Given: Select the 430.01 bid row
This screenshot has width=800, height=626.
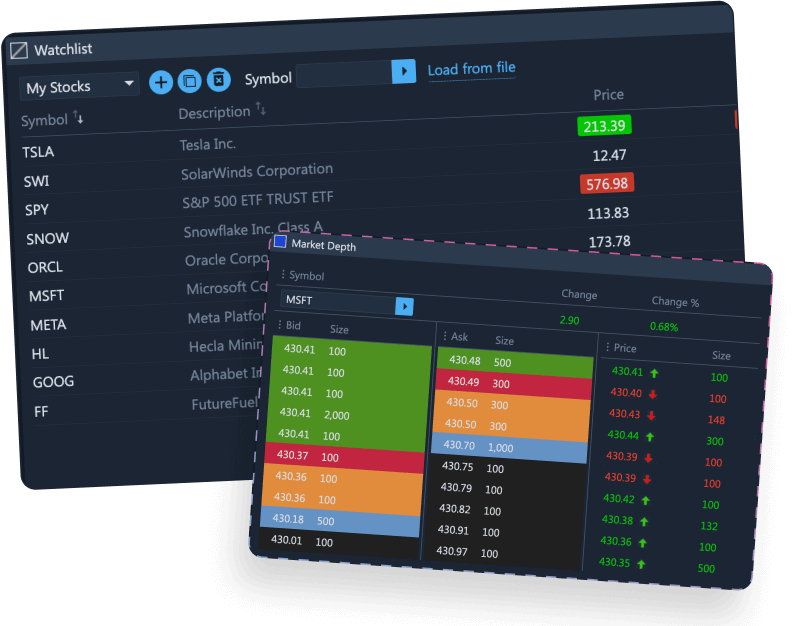Looking at the screenshot, I should [338, 543].
